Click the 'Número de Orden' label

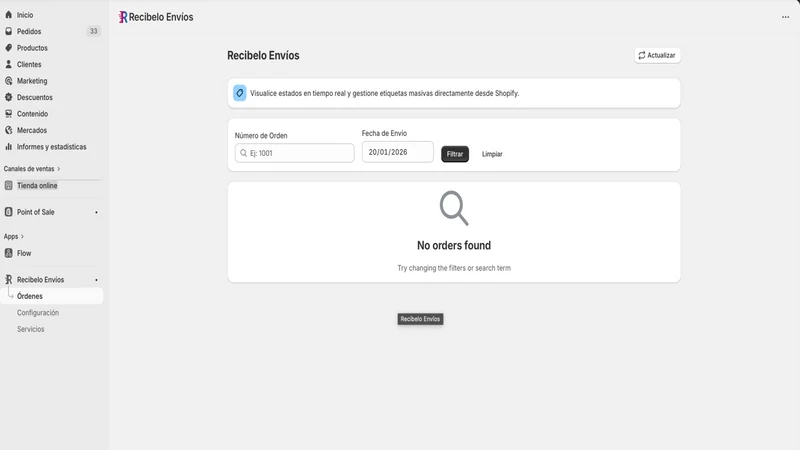pos(261,136)
